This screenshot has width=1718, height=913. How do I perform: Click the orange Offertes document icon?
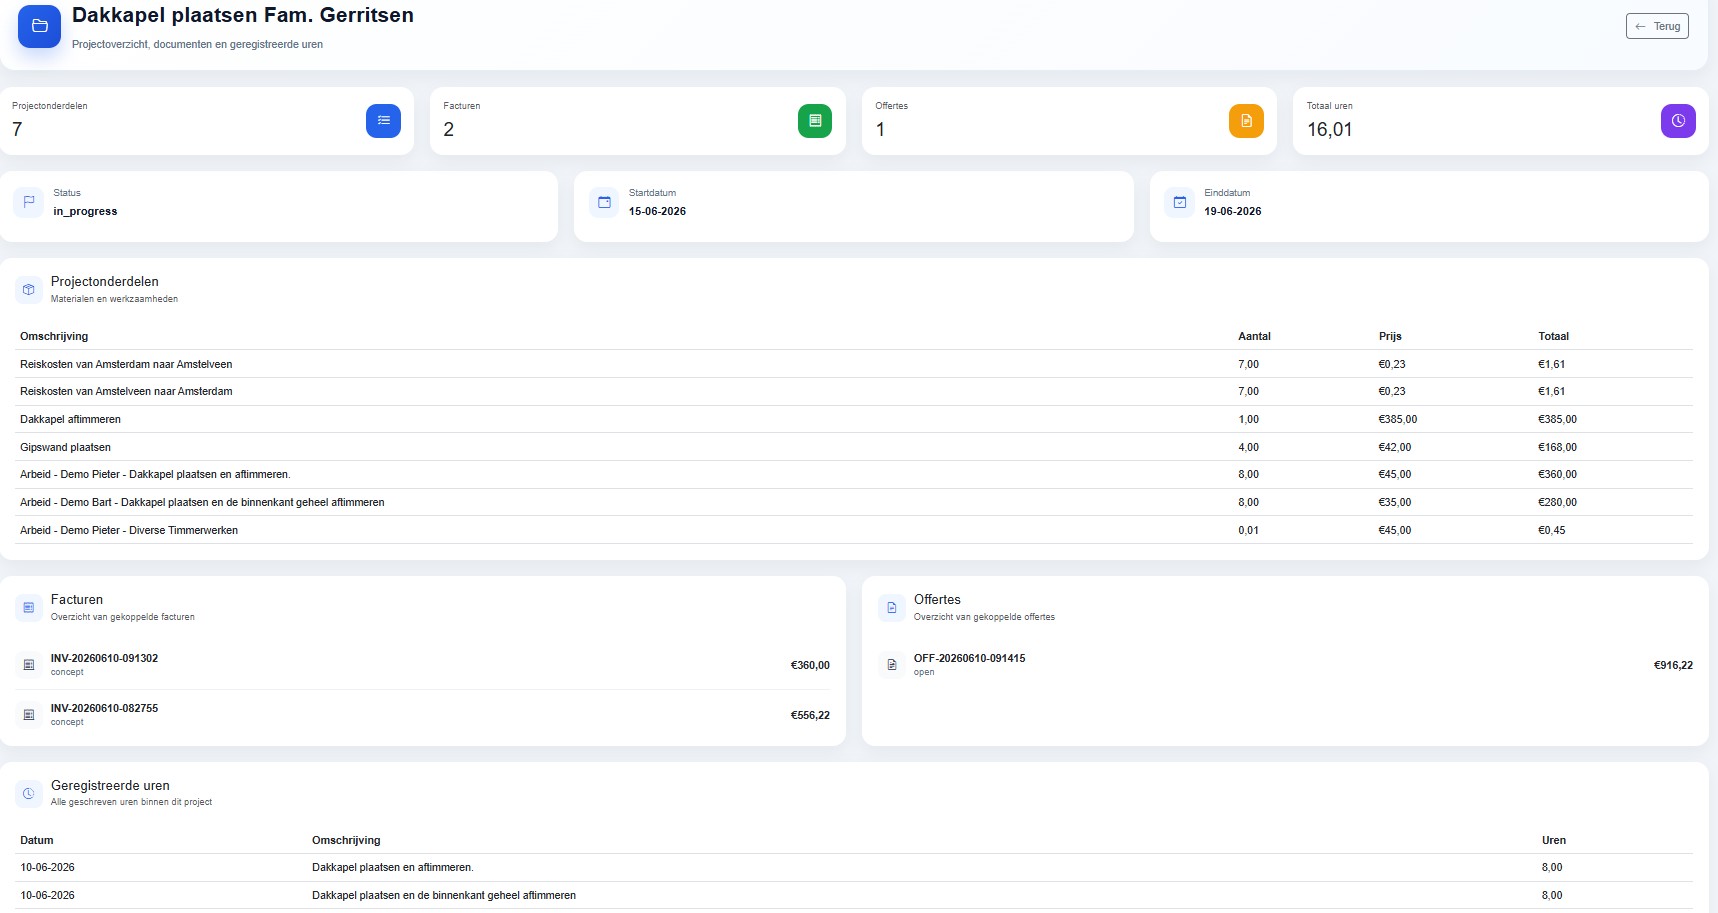1246,121
